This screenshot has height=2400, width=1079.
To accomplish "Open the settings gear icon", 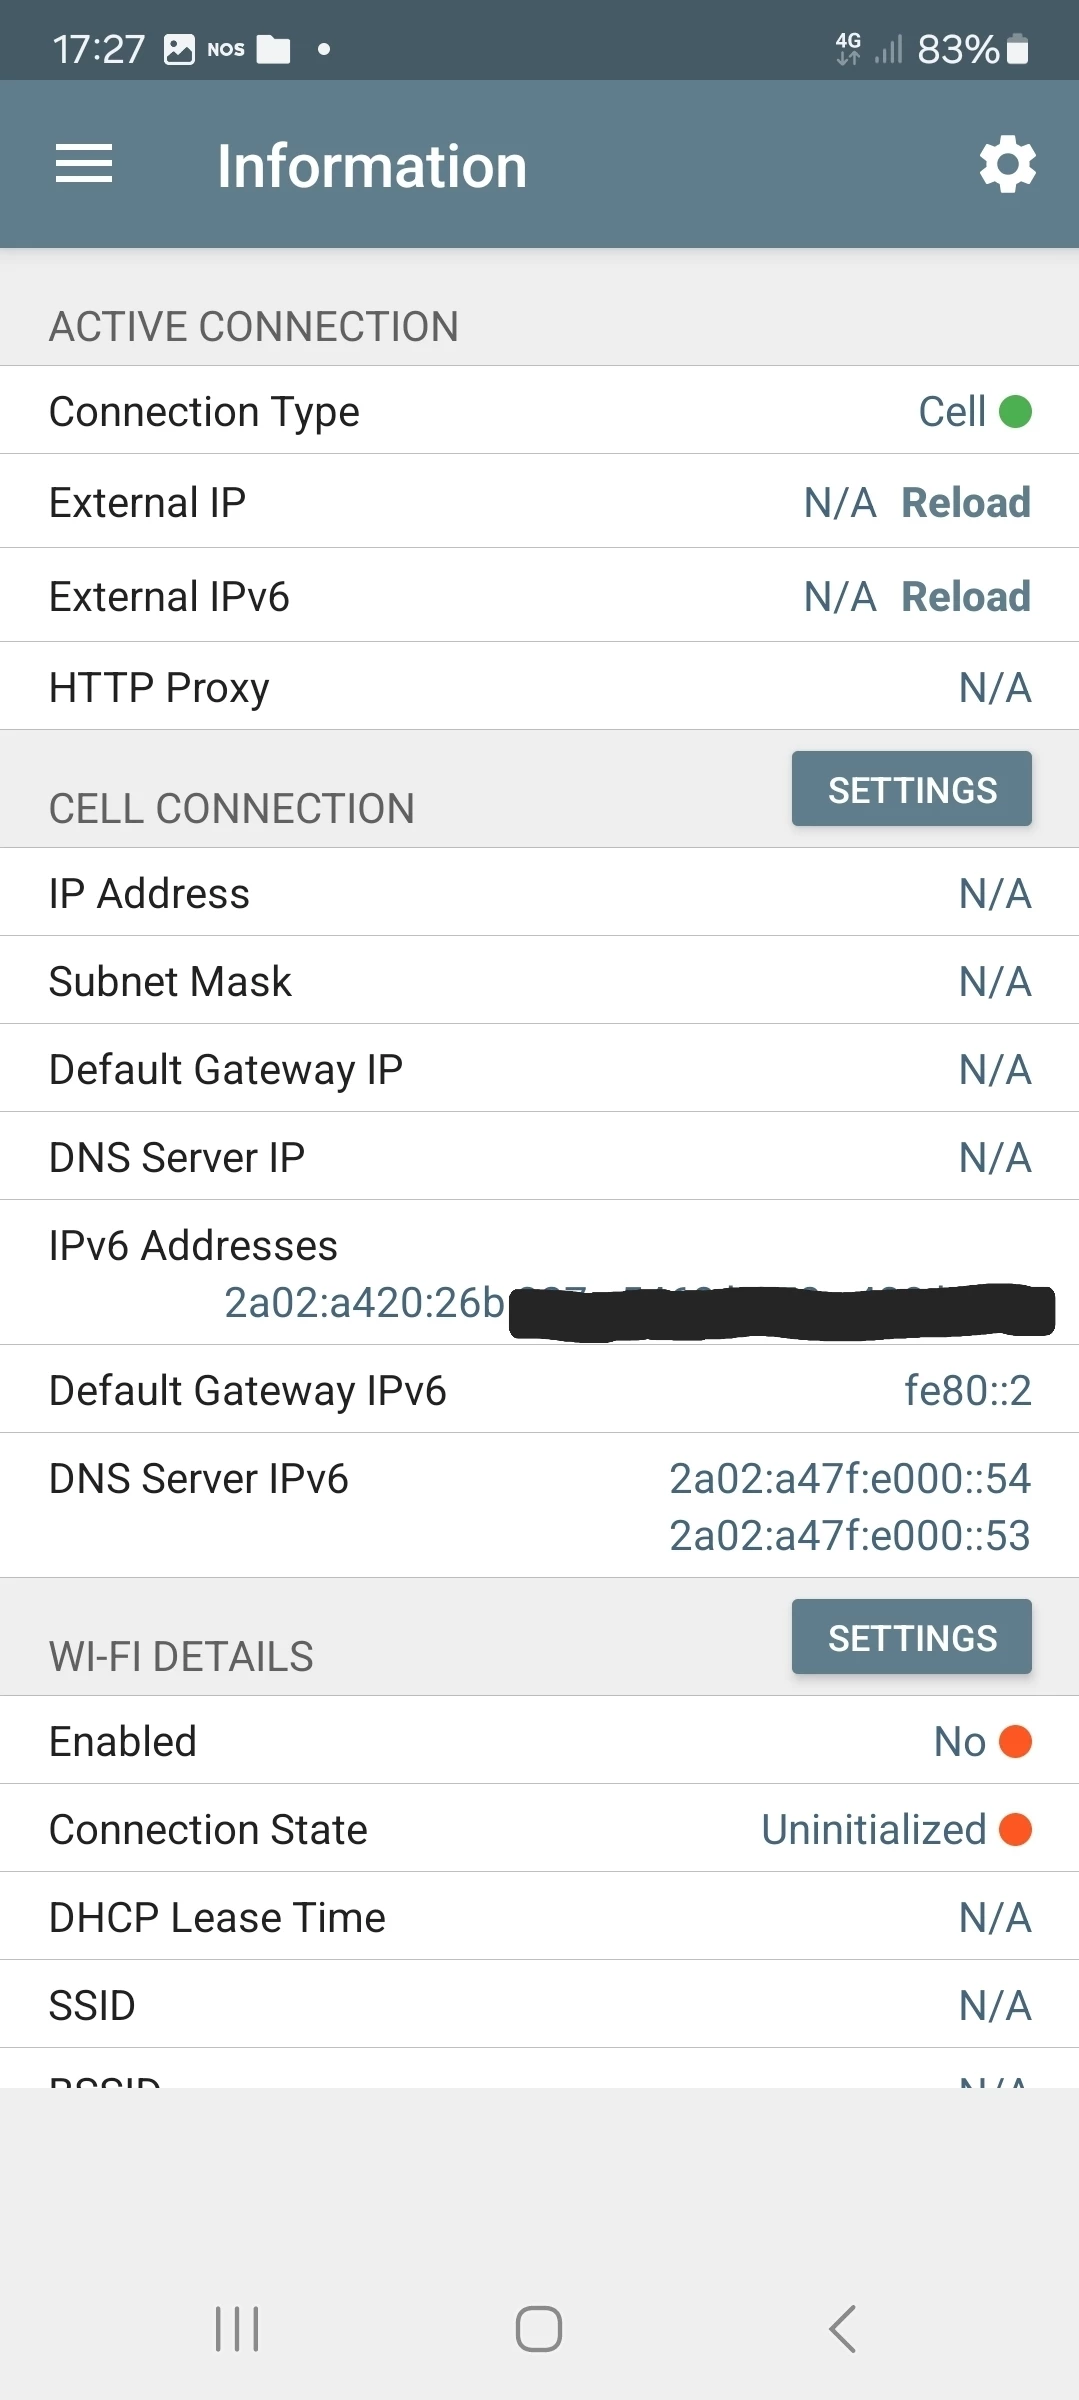I will [x=1007, y=164].
